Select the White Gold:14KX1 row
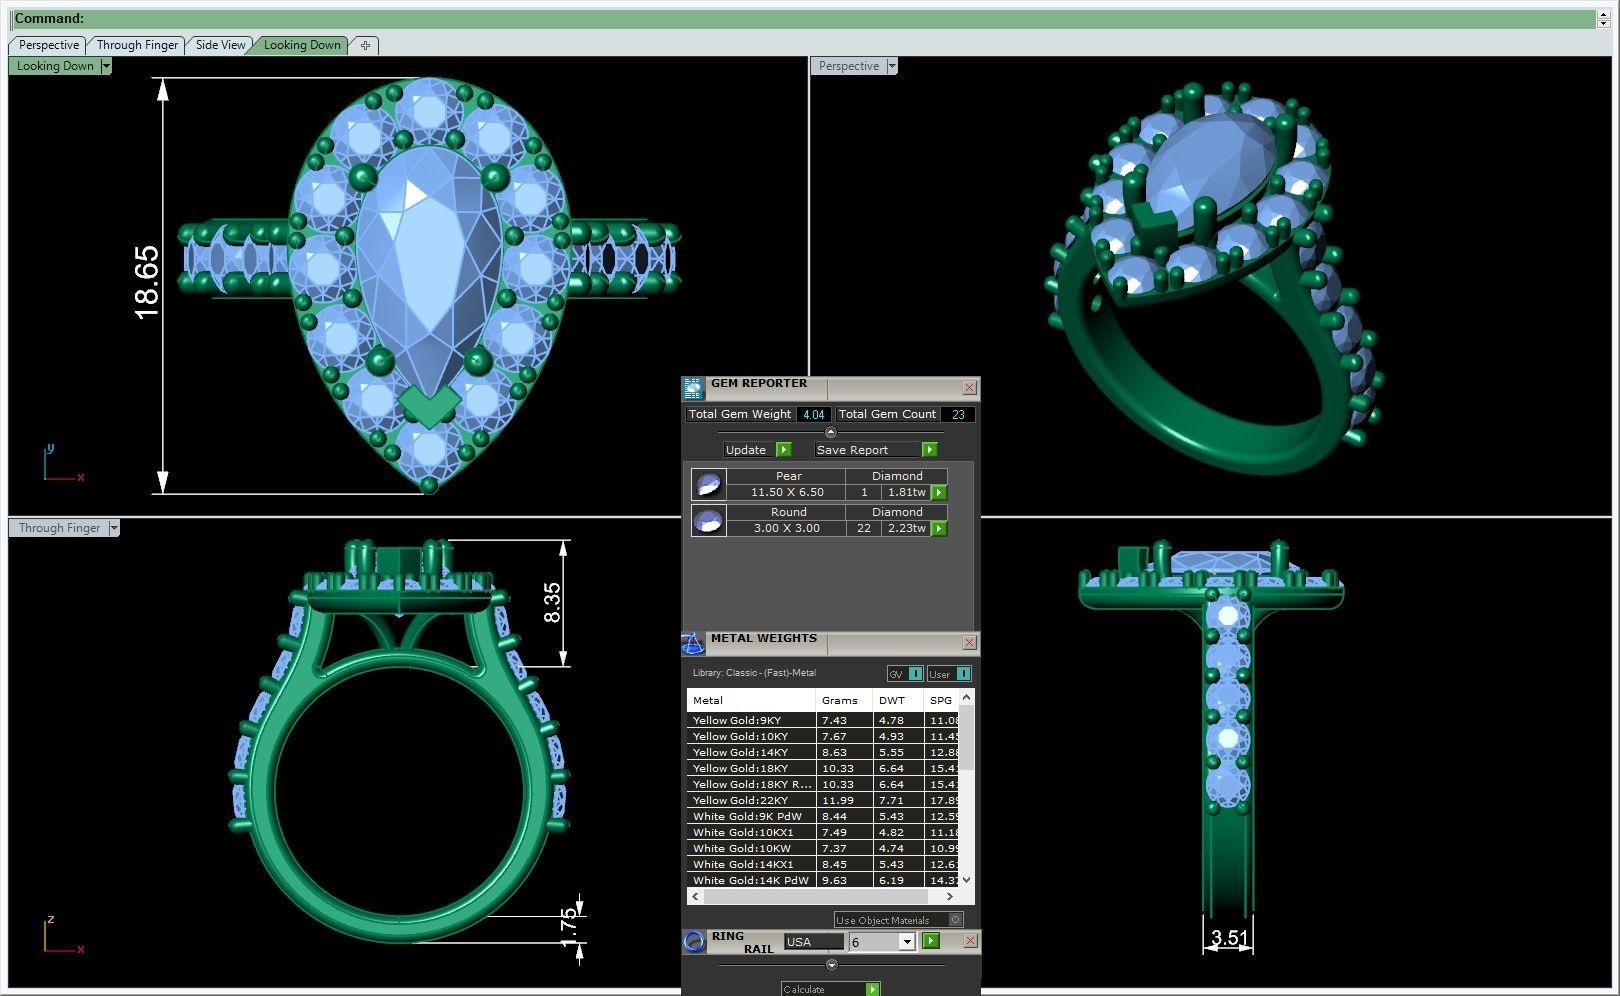Image resolution: width=1620 pixels, height=996 pixels. [x=823, y=864]
